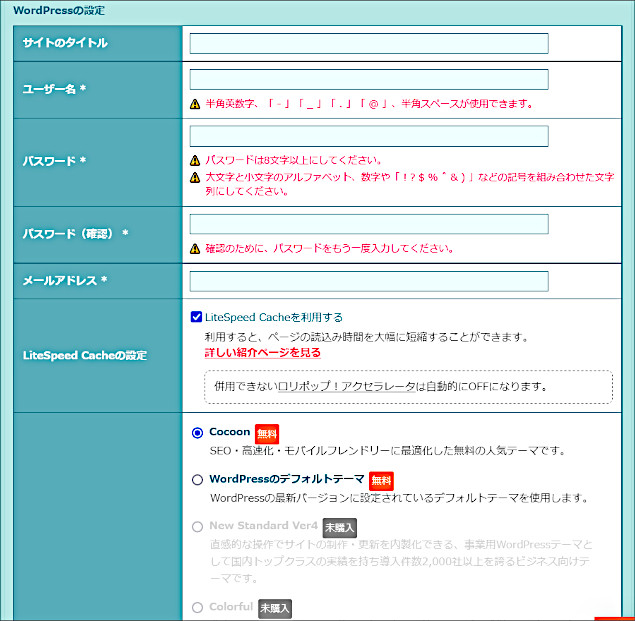Click 利用すると、ページの読込み時間 description text

(x=367, y=337)
